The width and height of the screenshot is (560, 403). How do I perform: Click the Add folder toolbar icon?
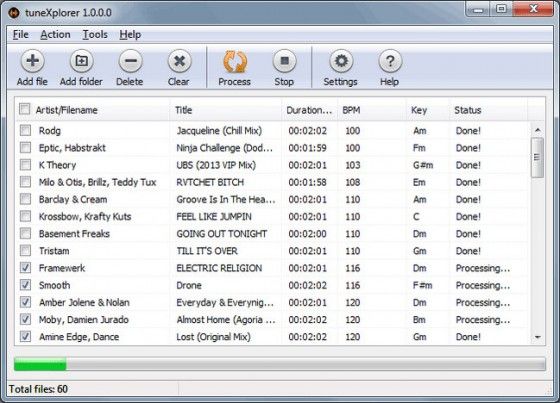point(81,61)
